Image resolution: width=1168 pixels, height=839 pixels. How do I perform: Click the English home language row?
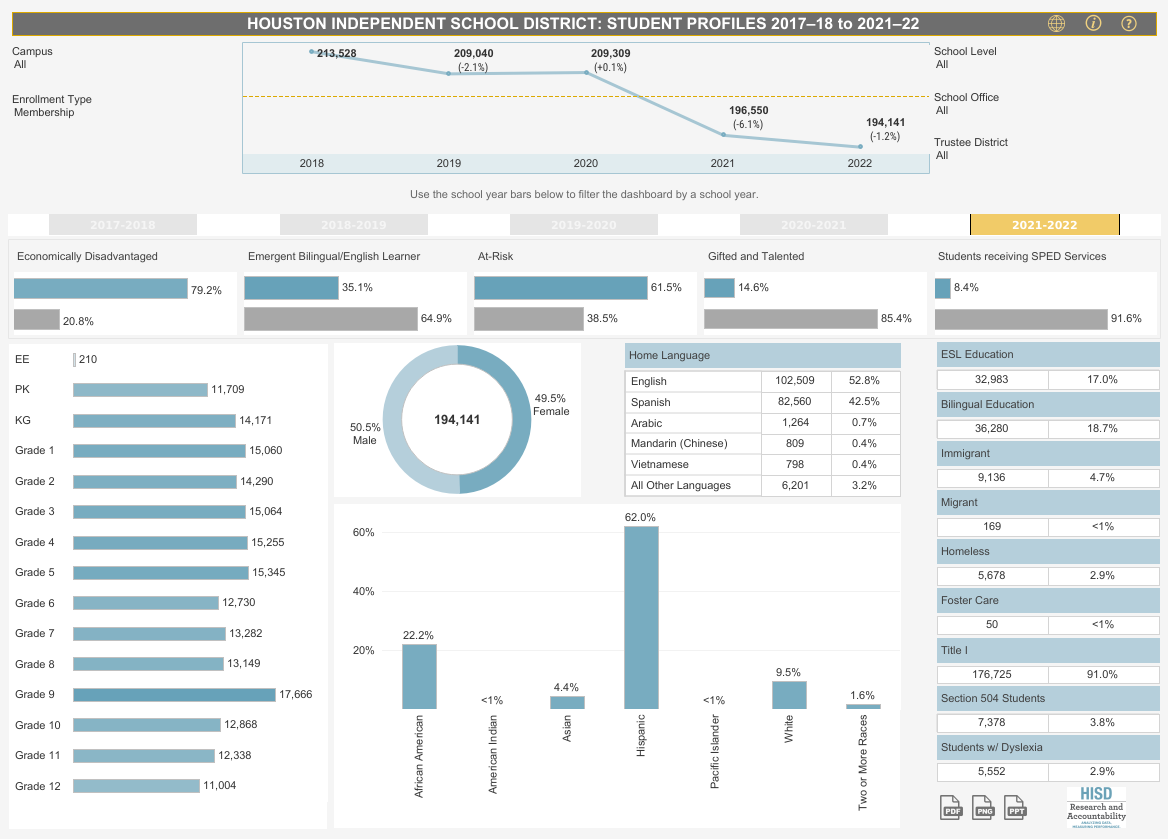click(x=763, y=381)
